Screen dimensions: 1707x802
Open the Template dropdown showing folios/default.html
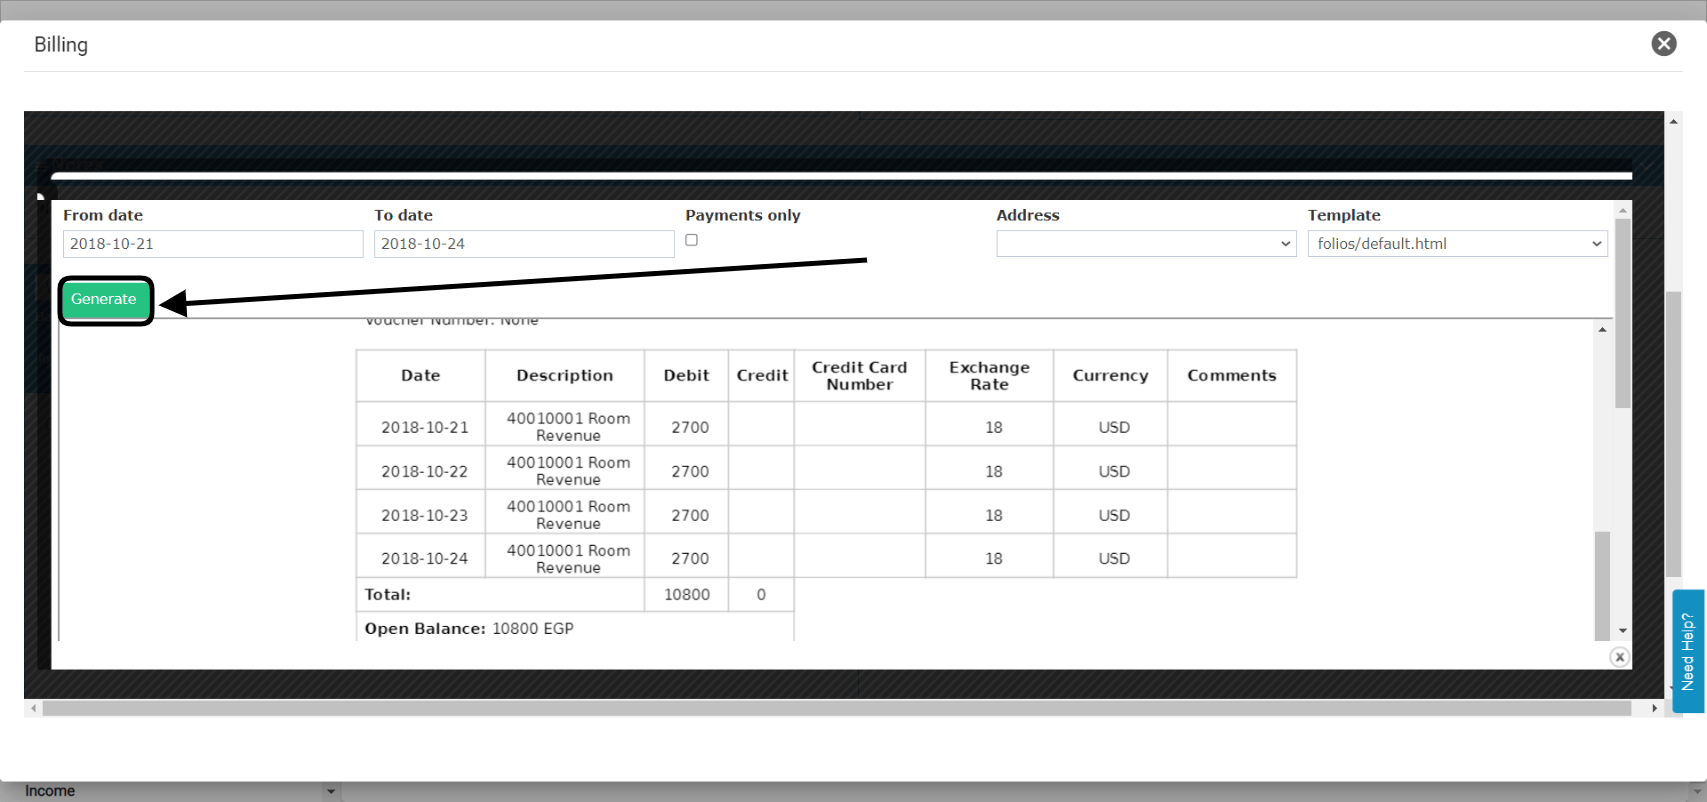click(x=1457, y=244)
